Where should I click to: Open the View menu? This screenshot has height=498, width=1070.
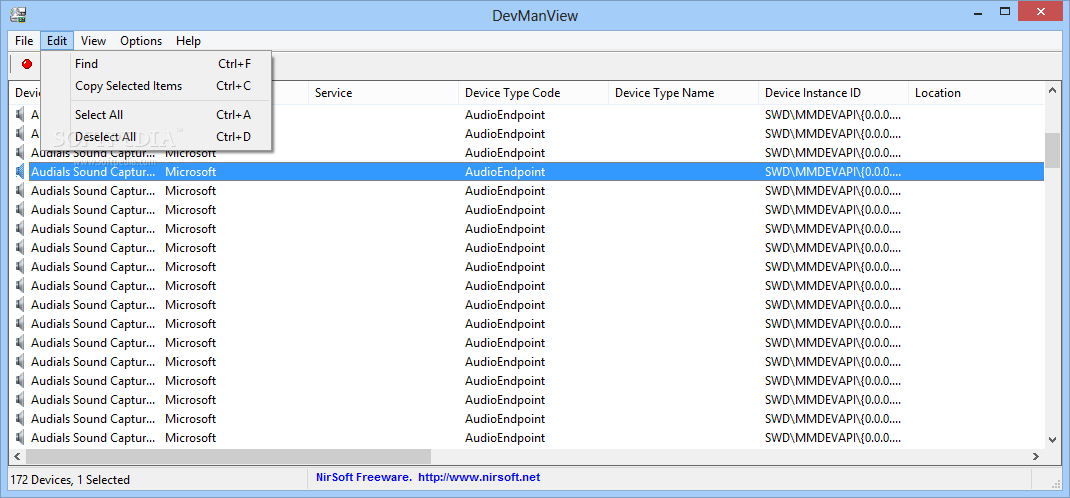[93, 41]
